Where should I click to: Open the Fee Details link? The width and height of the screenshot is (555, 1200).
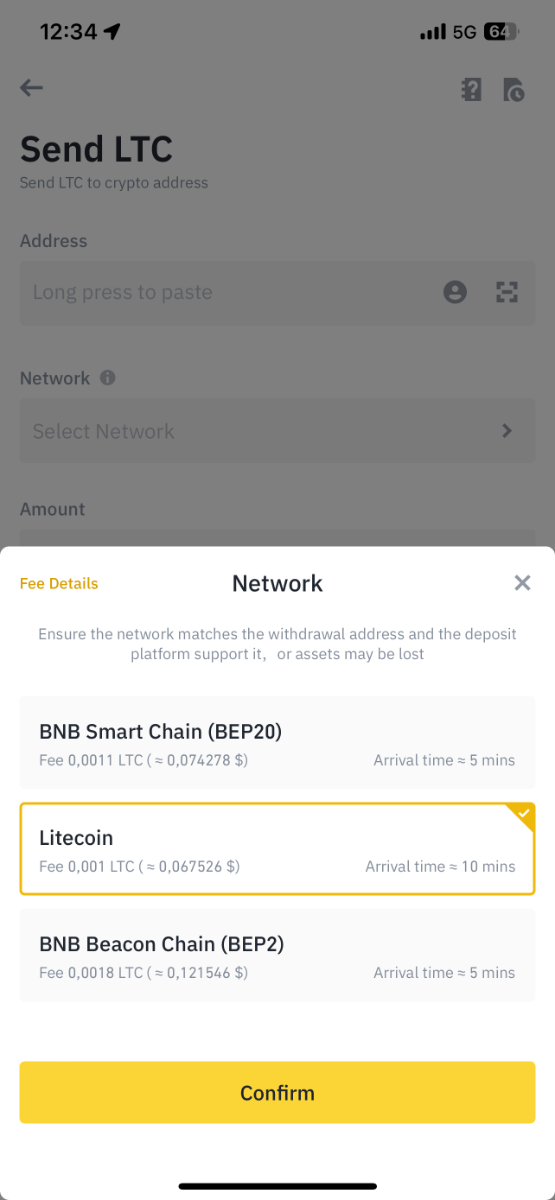click(x=59, y=584)
